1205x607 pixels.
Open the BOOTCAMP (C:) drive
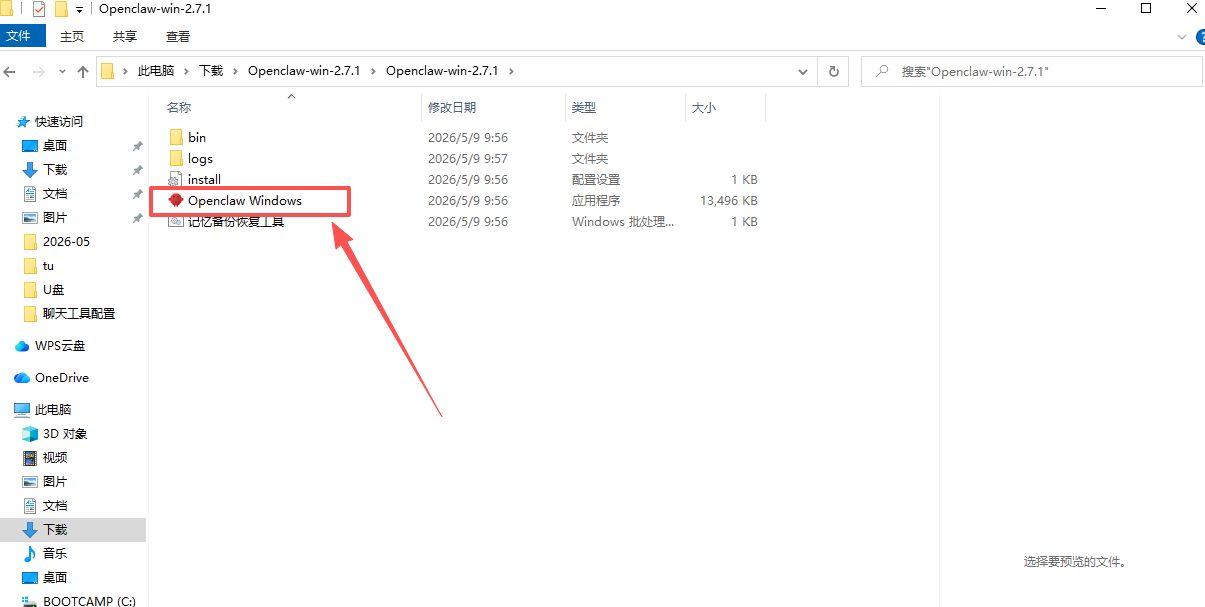coord(89,601)
